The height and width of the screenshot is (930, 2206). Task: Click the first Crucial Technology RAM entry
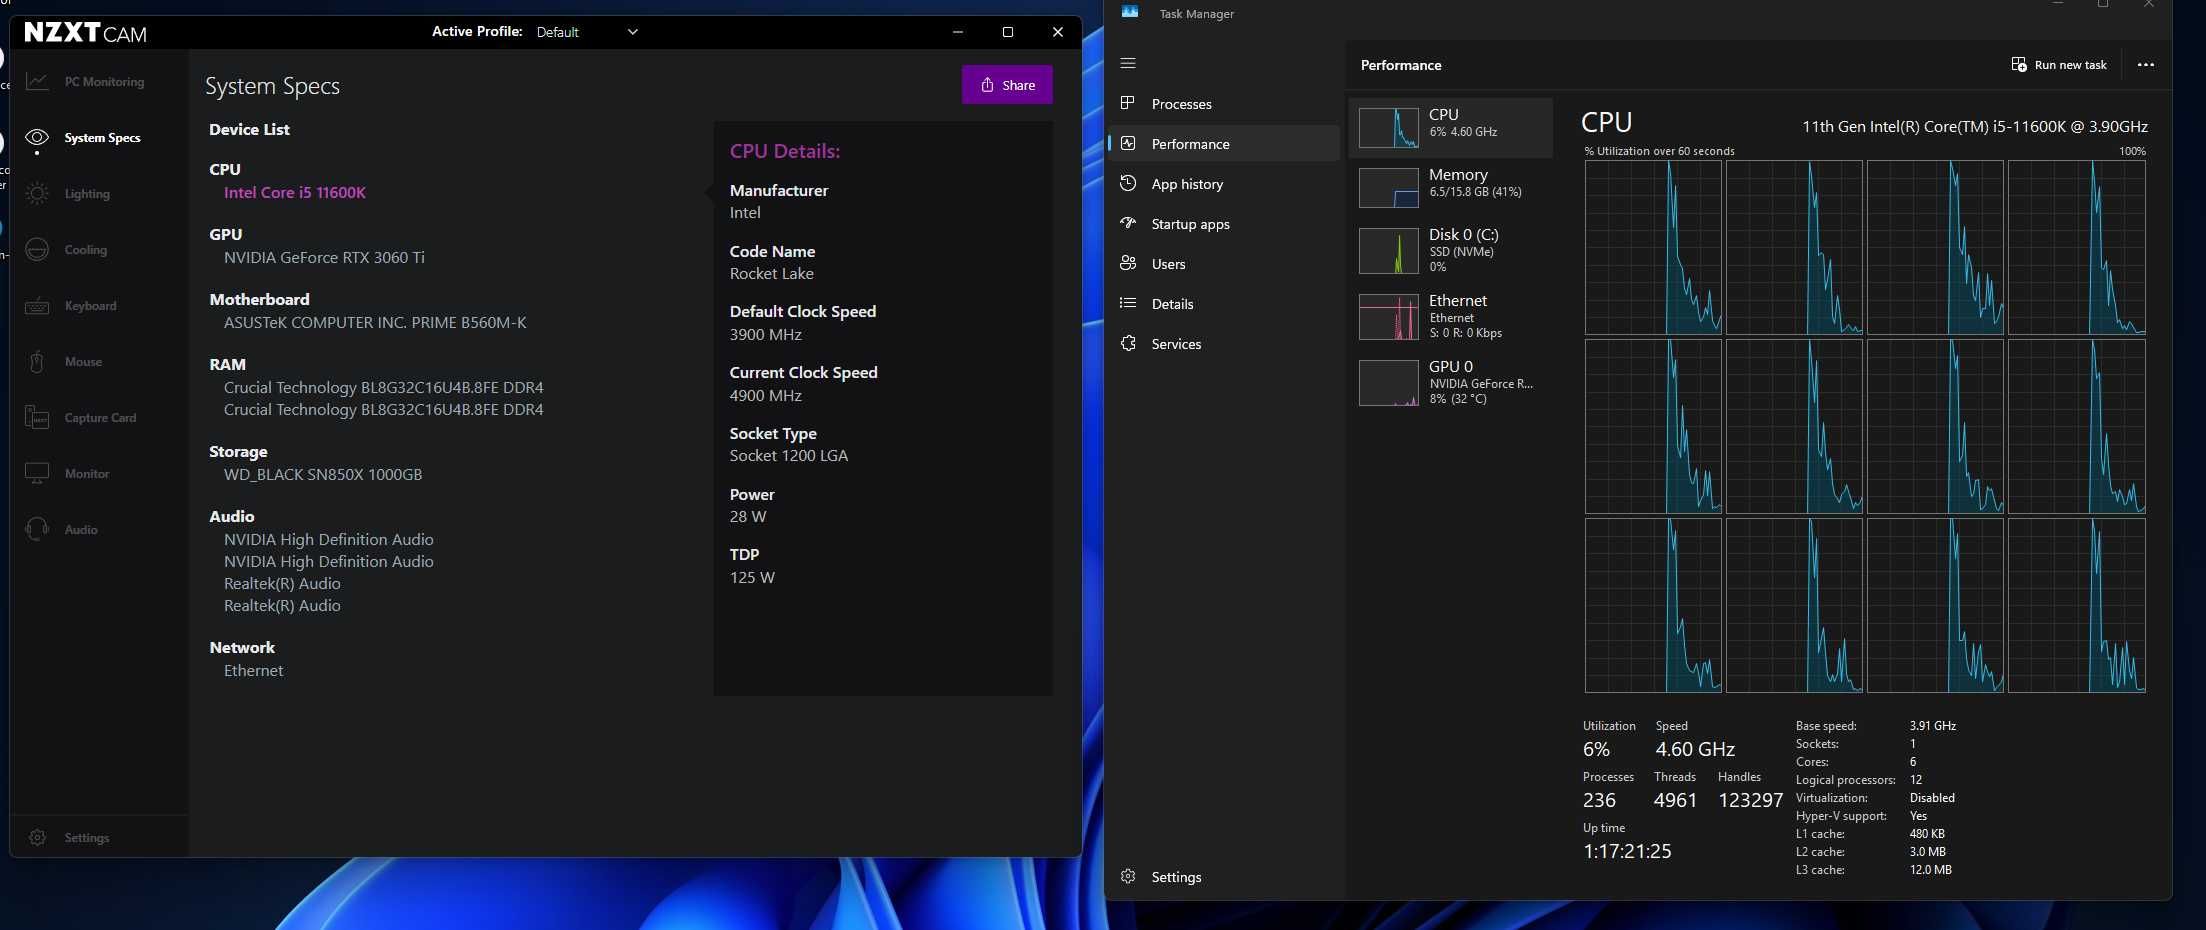[384, 388]
